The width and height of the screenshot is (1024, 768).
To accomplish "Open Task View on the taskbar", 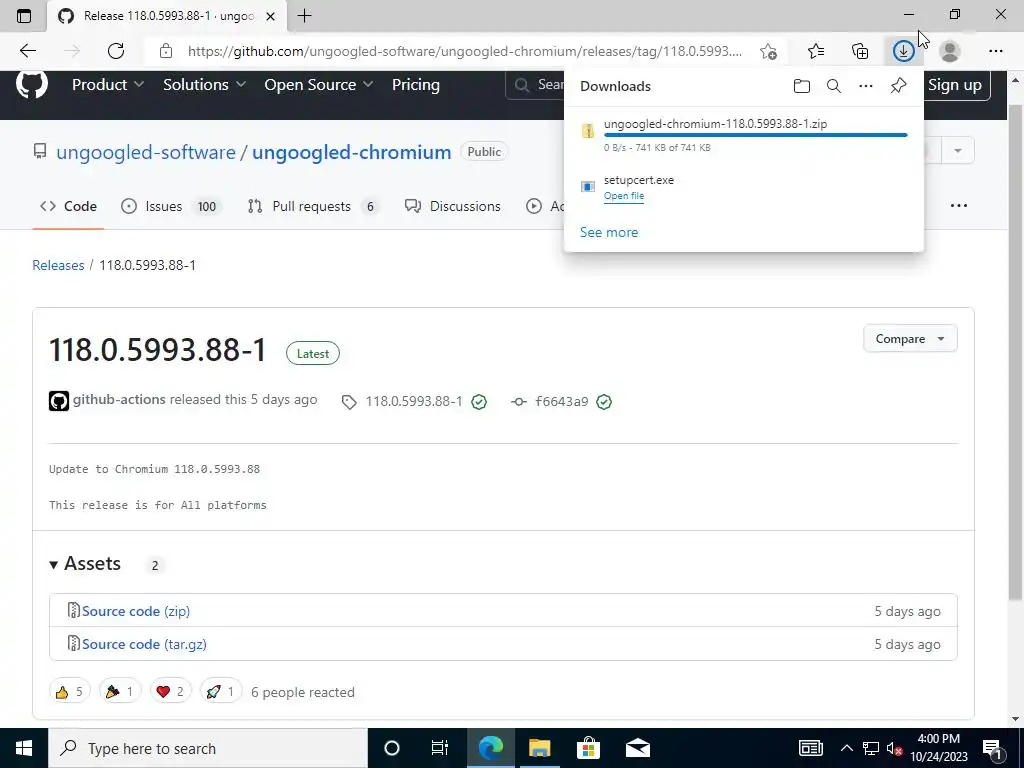I will click(x=440, y=748).
